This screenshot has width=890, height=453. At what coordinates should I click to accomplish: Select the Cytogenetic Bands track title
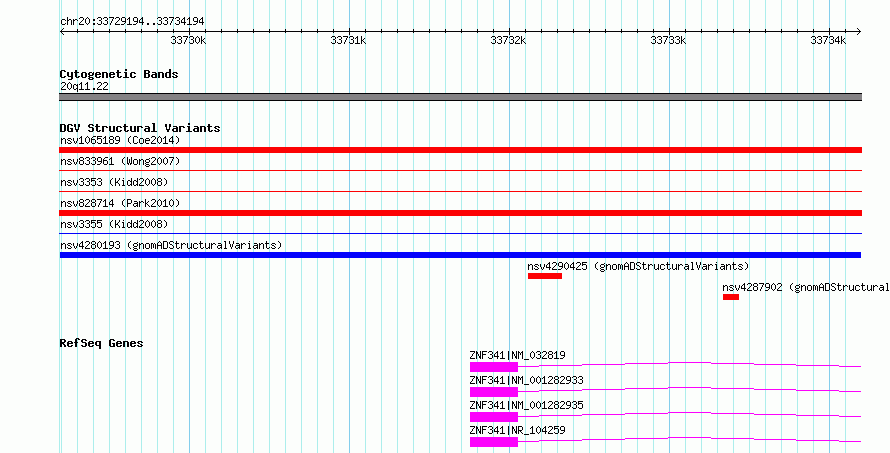click(119, 74)
